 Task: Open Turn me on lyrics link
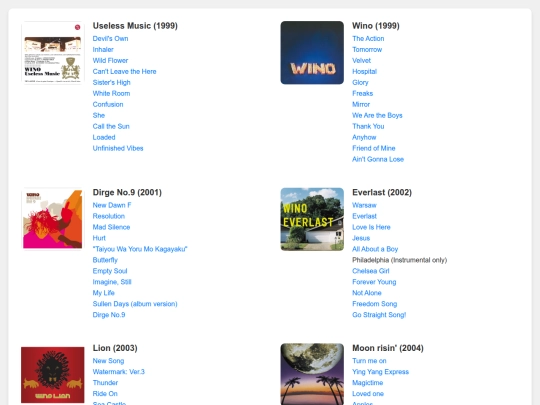[x=369, y=361]
